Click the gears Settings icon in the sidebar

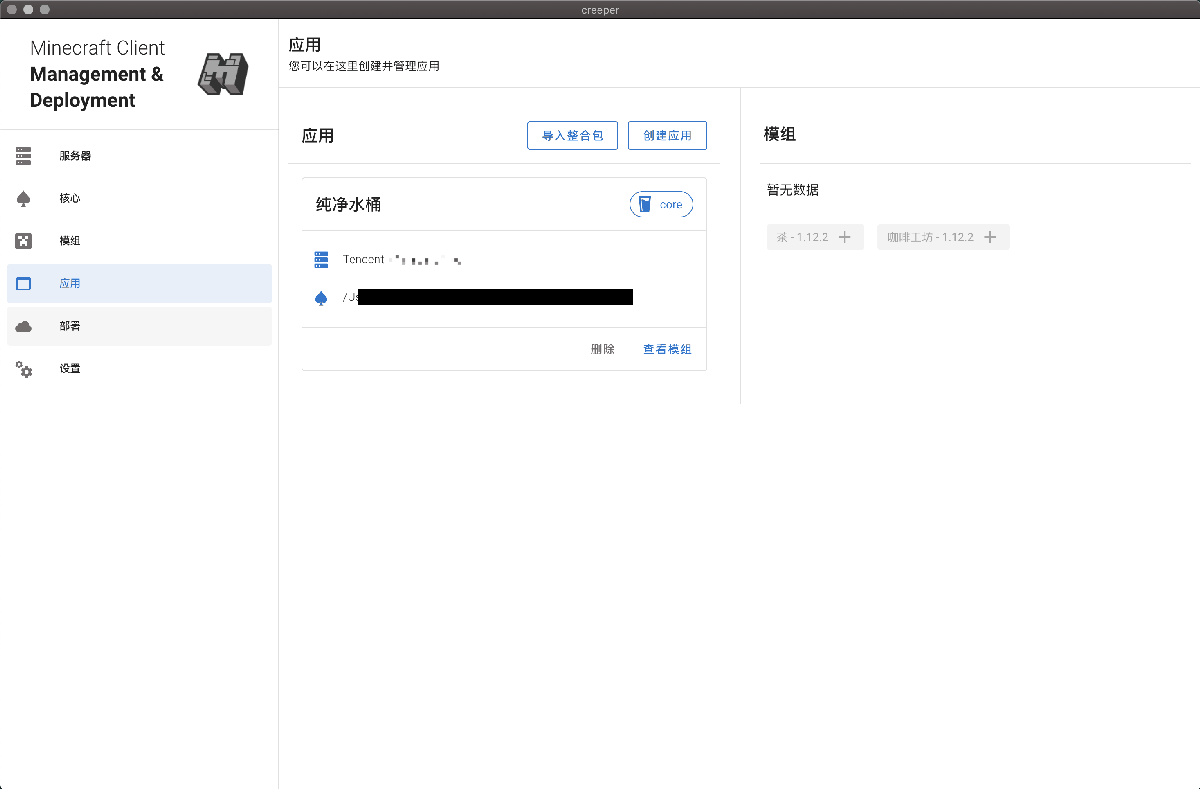(x=24, y=369)
